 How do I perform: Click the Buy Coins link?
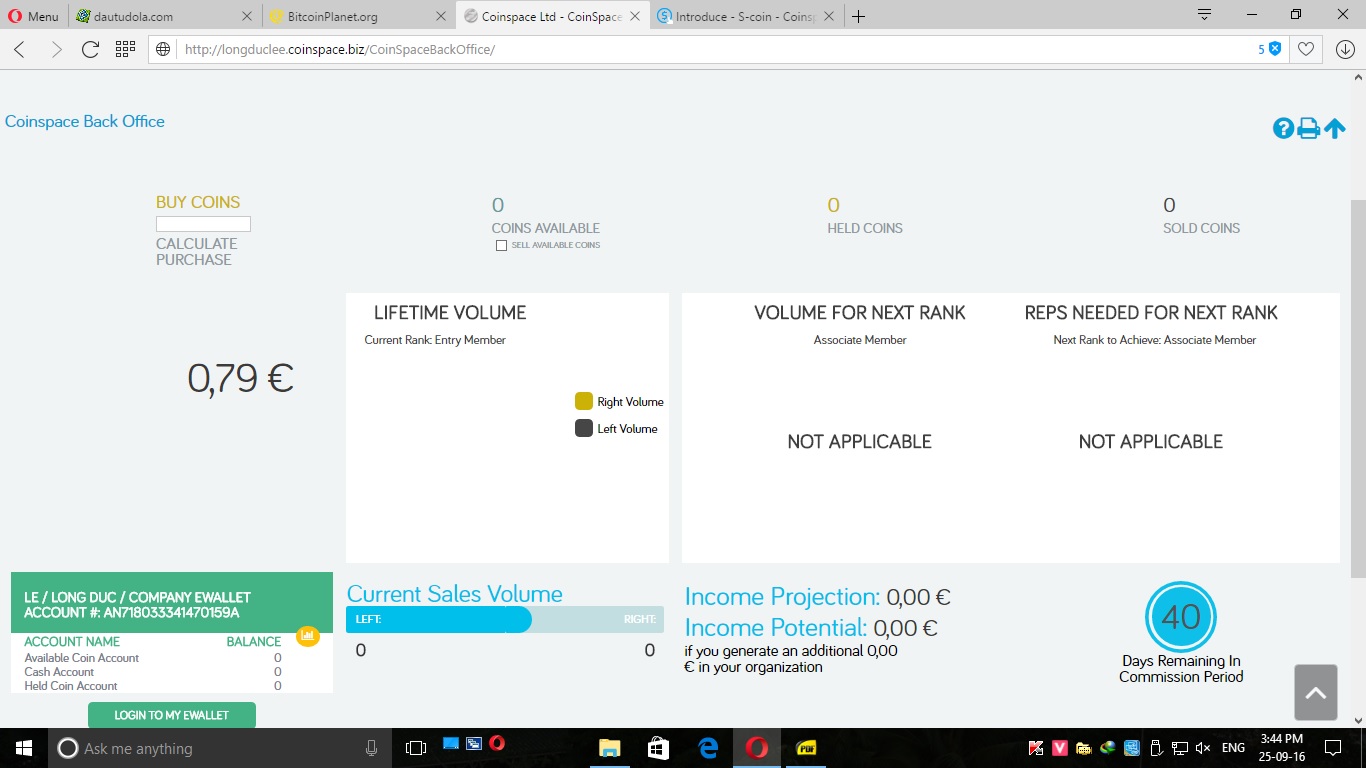point(198,202)
